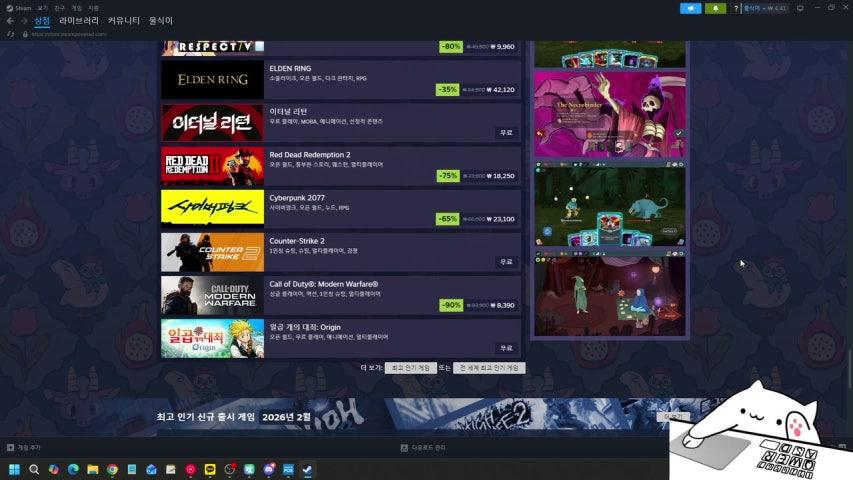Open the account wallet dropdown
The width and height of the screenshot is (853, 480).
click(x=765, y=8)
